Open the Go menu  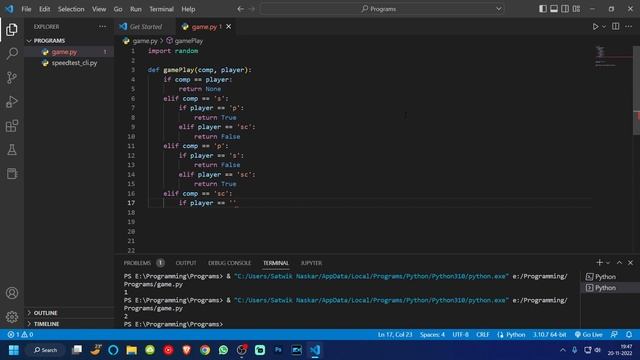coord(118,9)
